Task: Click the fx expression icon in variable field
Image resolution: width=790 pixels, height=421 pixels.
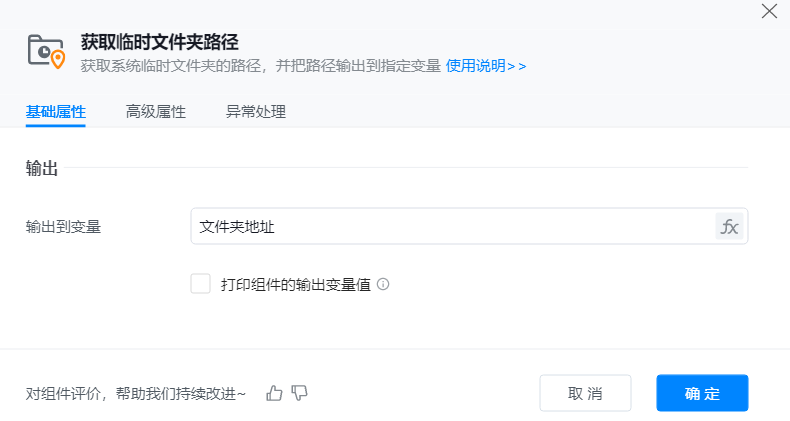Action: coord(730,227)
